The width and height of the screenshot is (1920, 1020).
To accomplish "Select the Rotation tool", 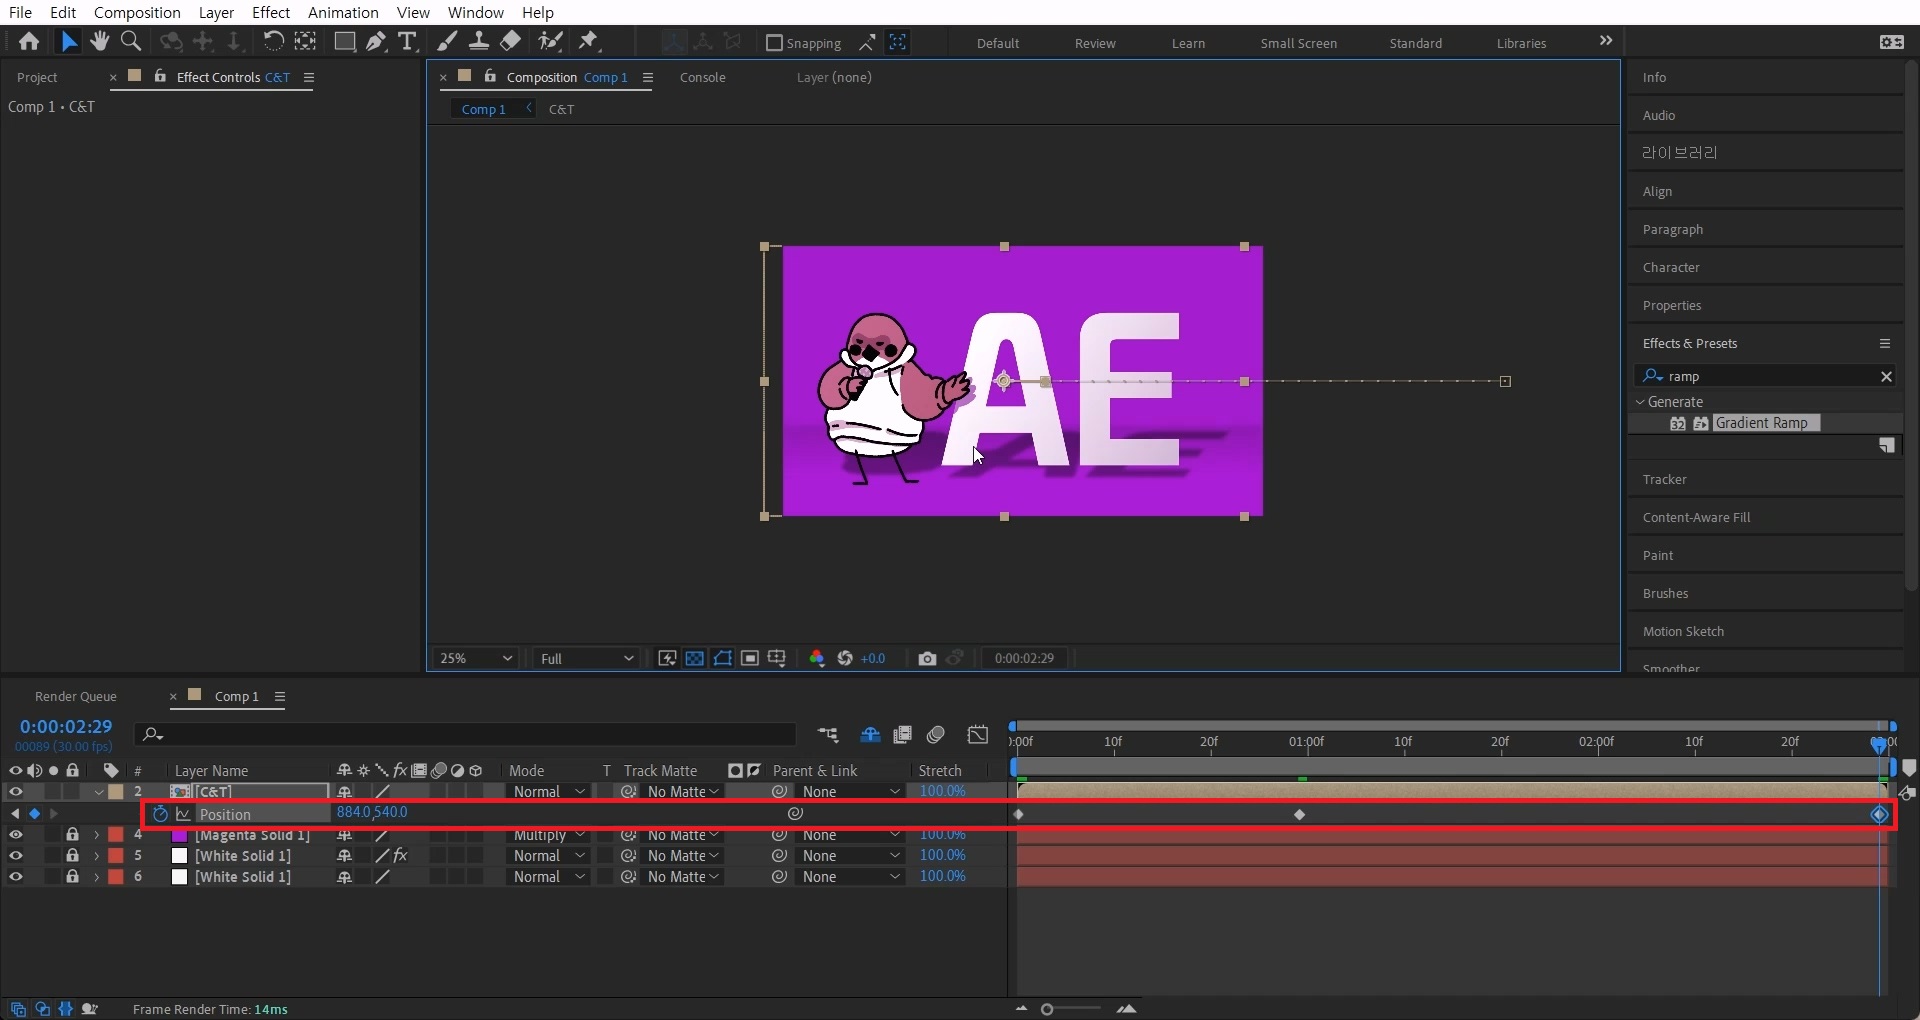I will pos(272,41).
